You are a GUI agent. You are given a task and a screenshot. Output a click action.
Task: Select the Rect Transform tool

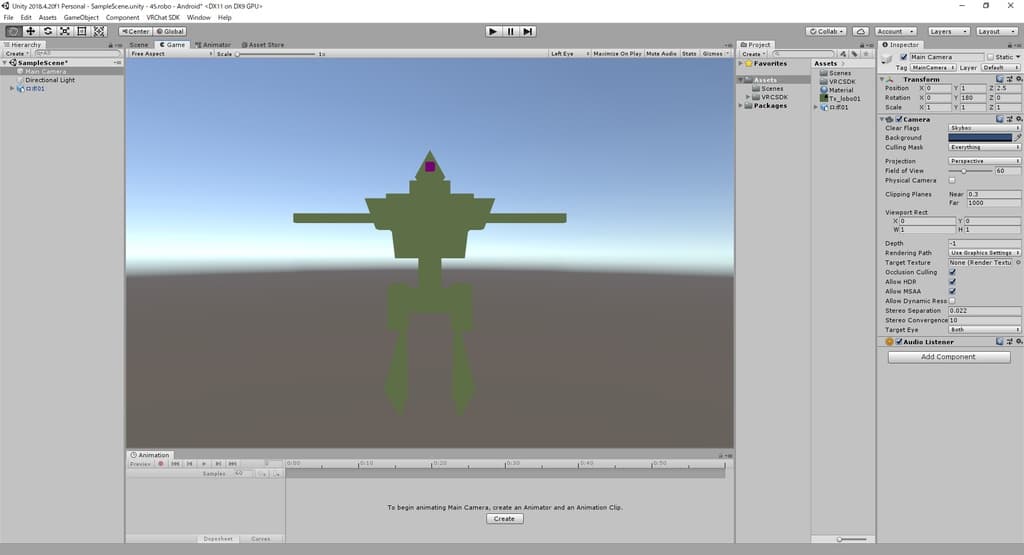coord(82,31)
